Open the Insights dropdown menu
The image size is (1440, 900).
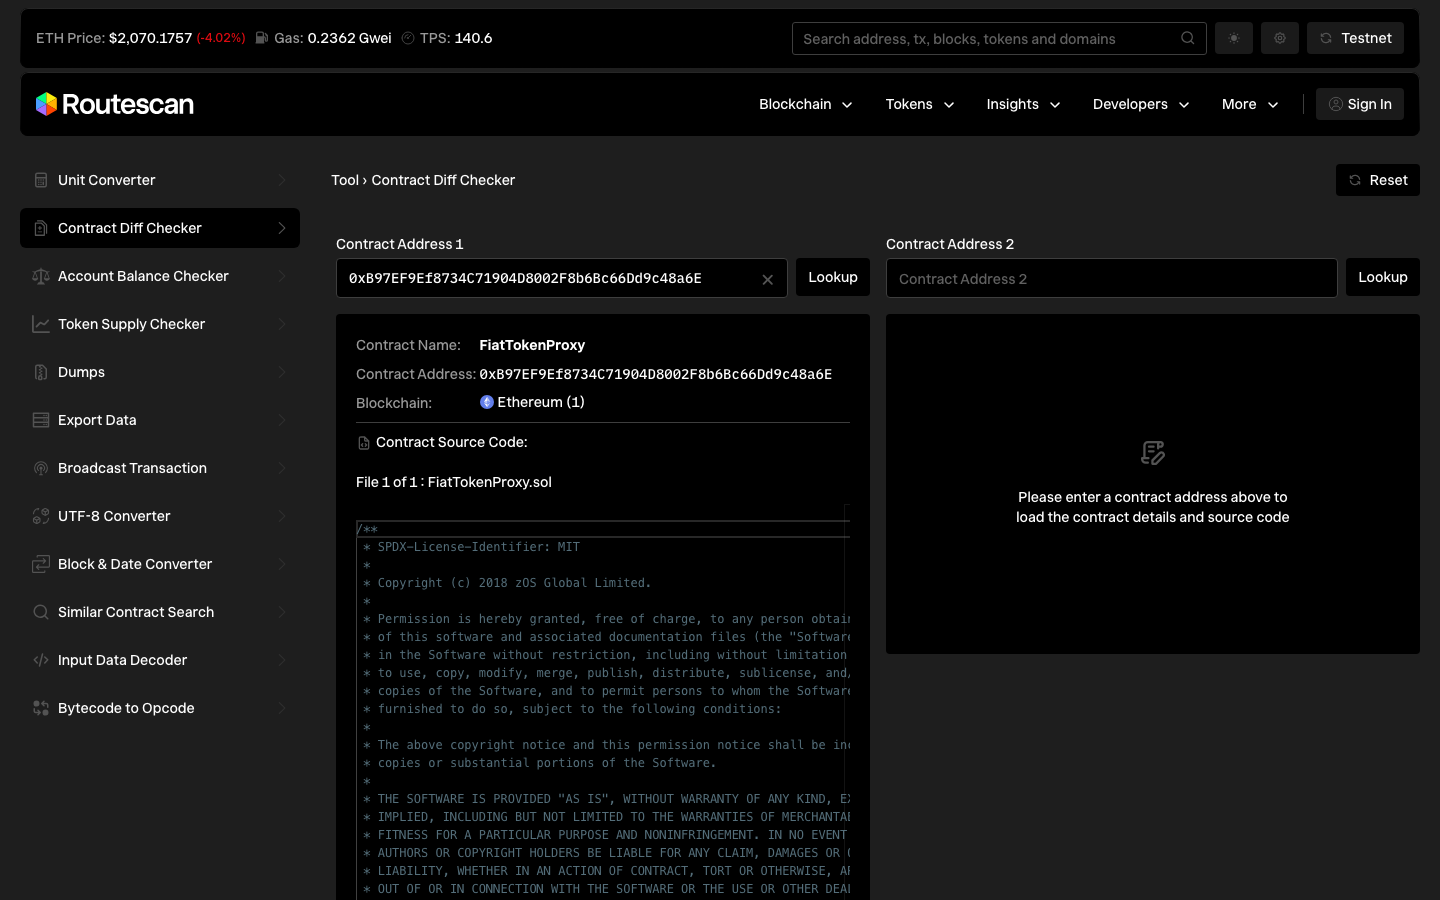[1023, 104]
